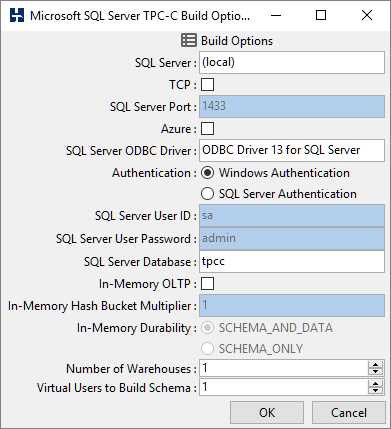
Task: Tick the Azure checkbox
Action: [x=207, y=129]
